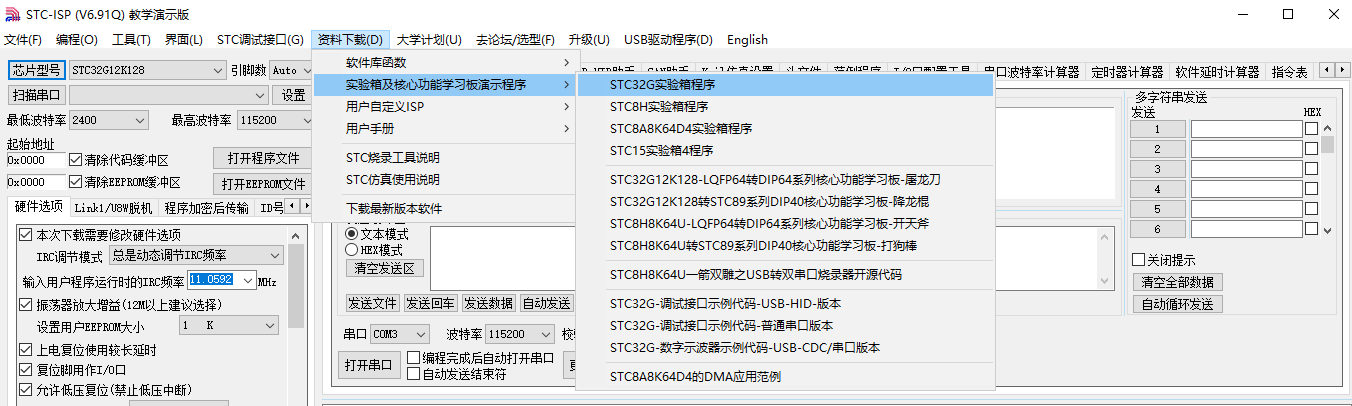Select 文本模式 radio button
The height and width of the screenshot is (406, 1352).
[351, 234]
